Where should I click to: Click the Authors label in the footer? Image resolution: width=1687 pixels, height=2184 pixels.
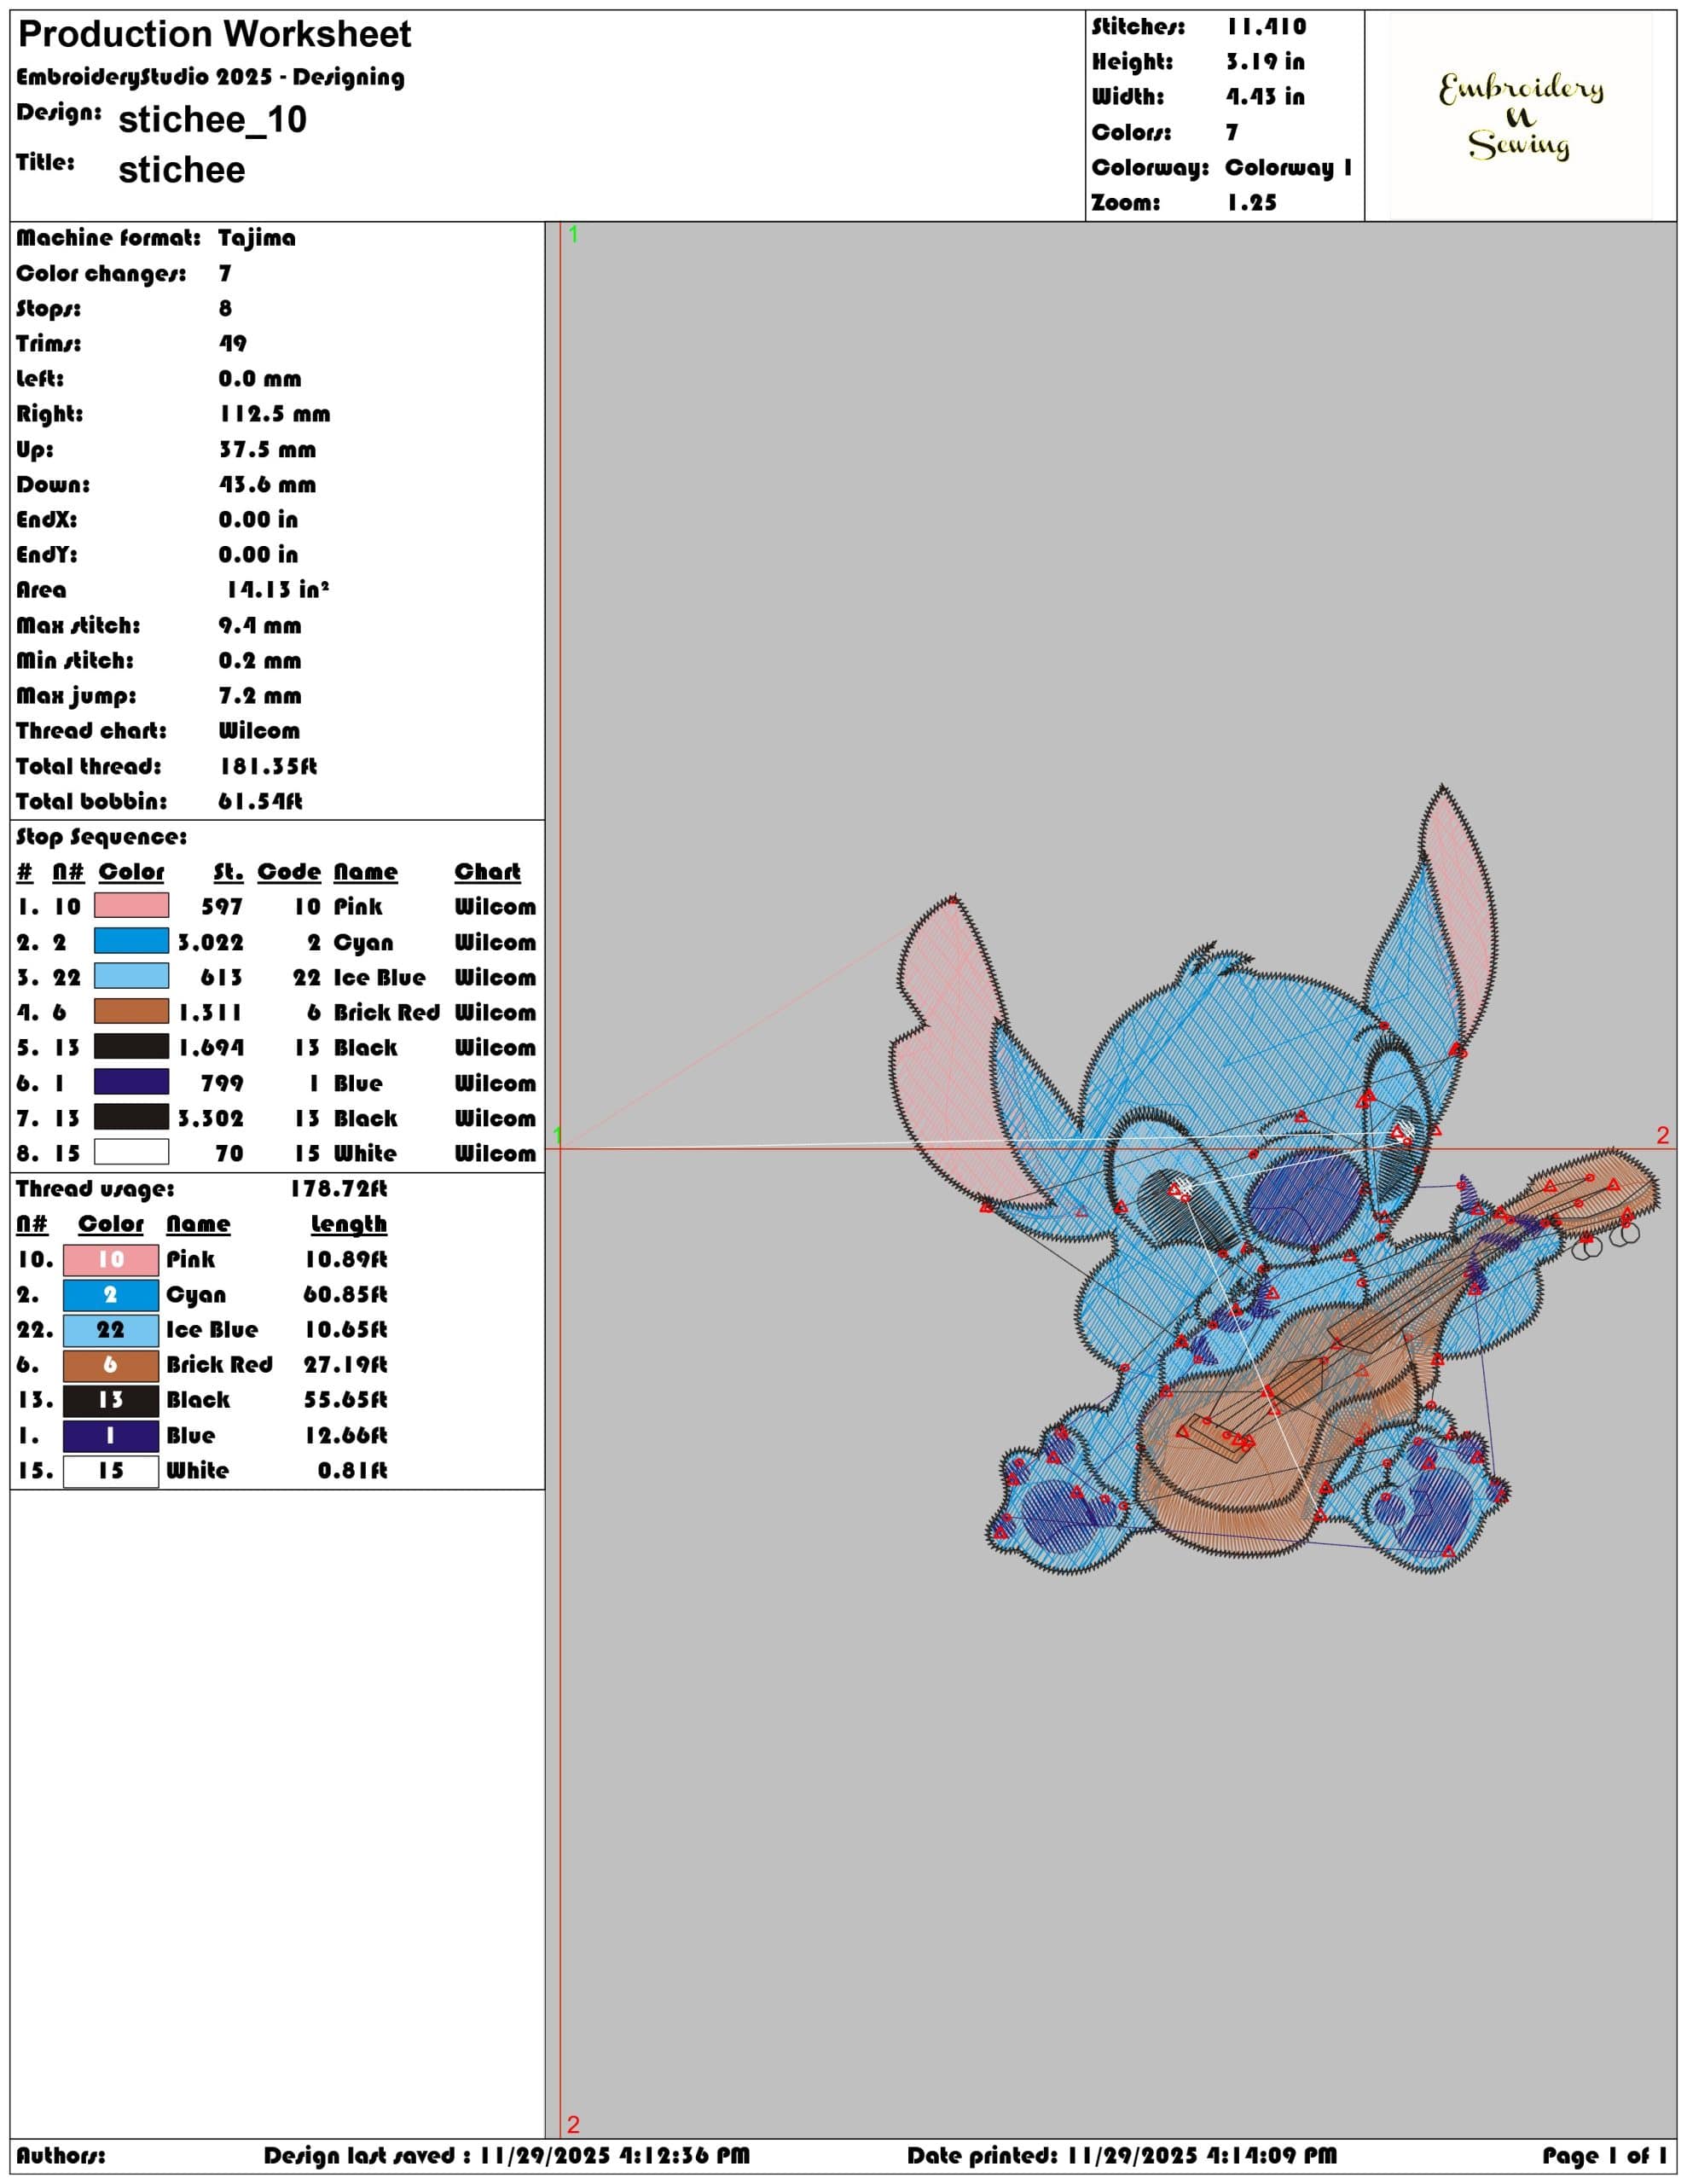(61, 2156)
